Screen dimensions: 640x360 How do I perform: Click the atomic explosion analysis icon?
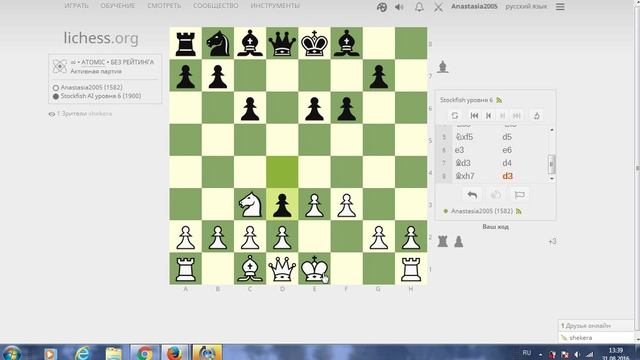[x=537, y=116]
